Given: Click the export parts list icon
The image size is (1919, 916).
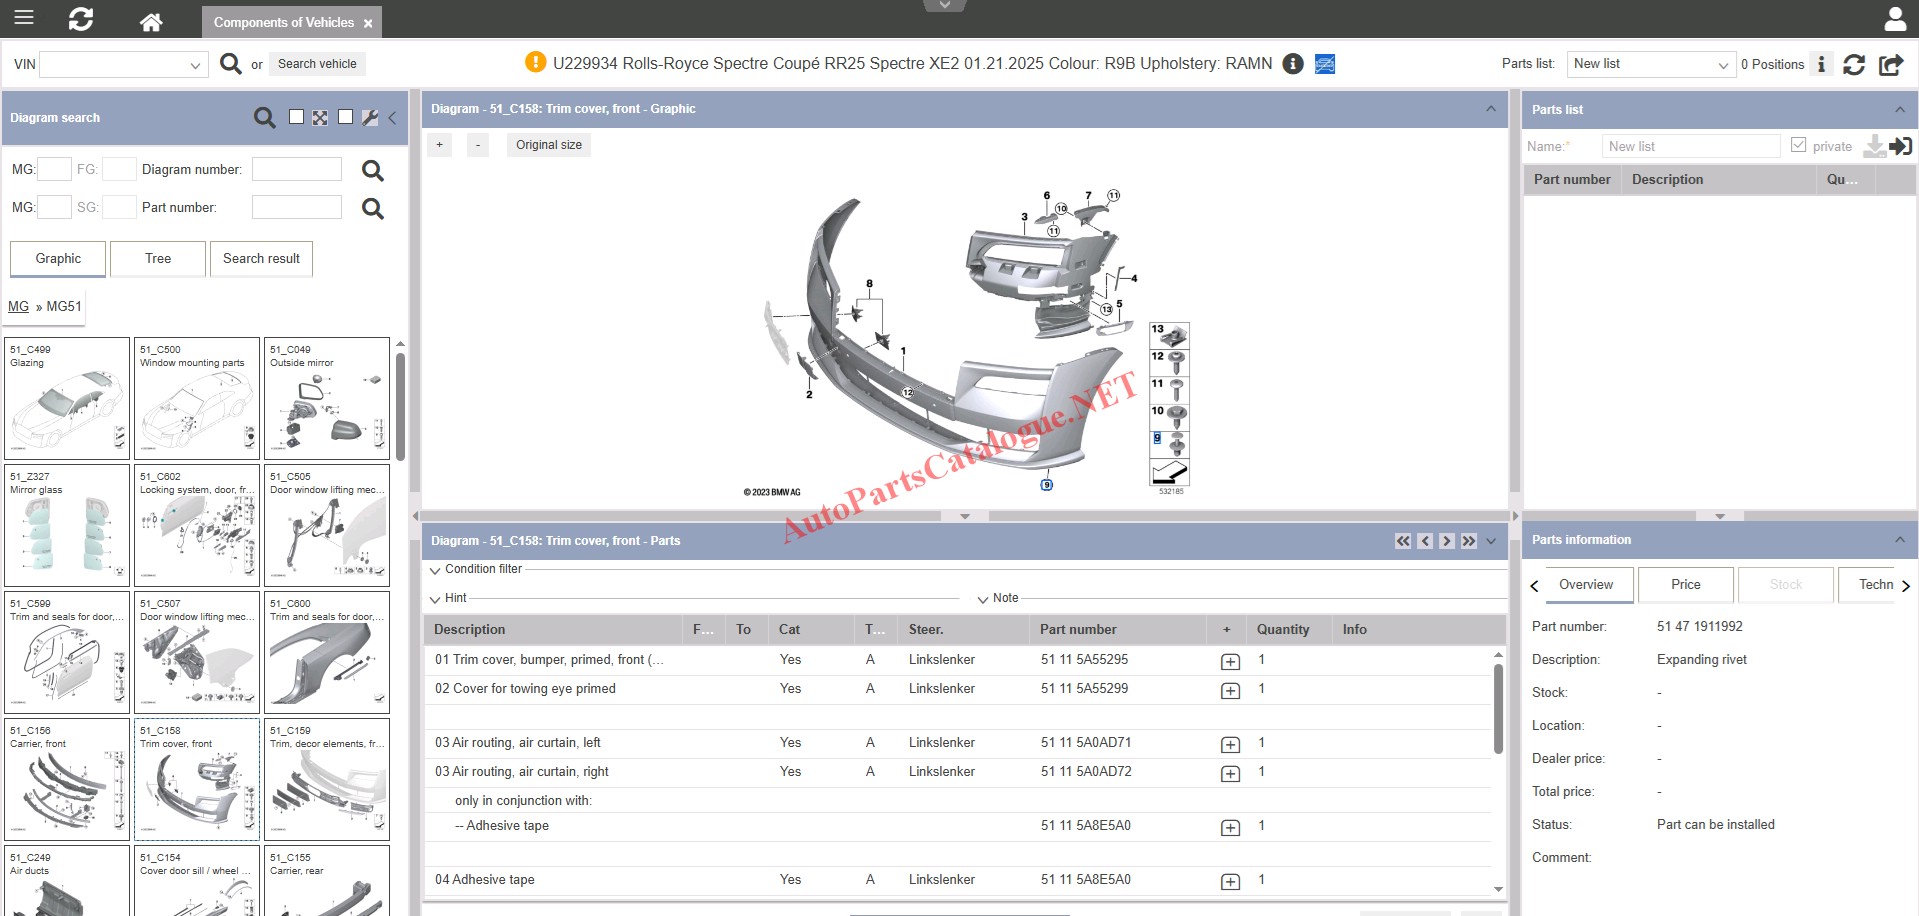Looking at the screenshot, I should click(x=1890, y=64).
